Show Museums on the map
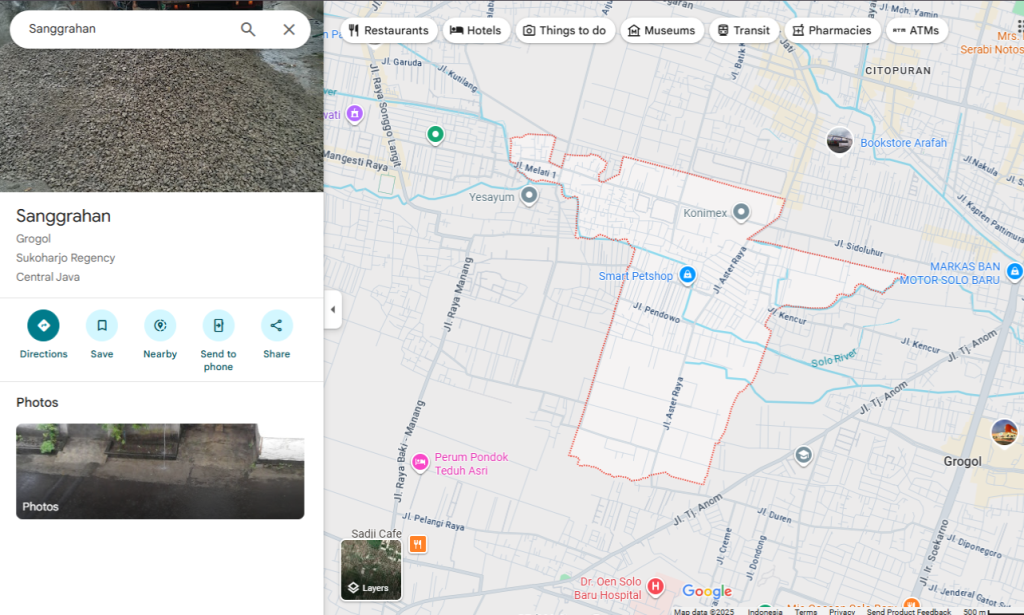The width and height of the screenshot is (1024, 615). click(x=662, y=31)
